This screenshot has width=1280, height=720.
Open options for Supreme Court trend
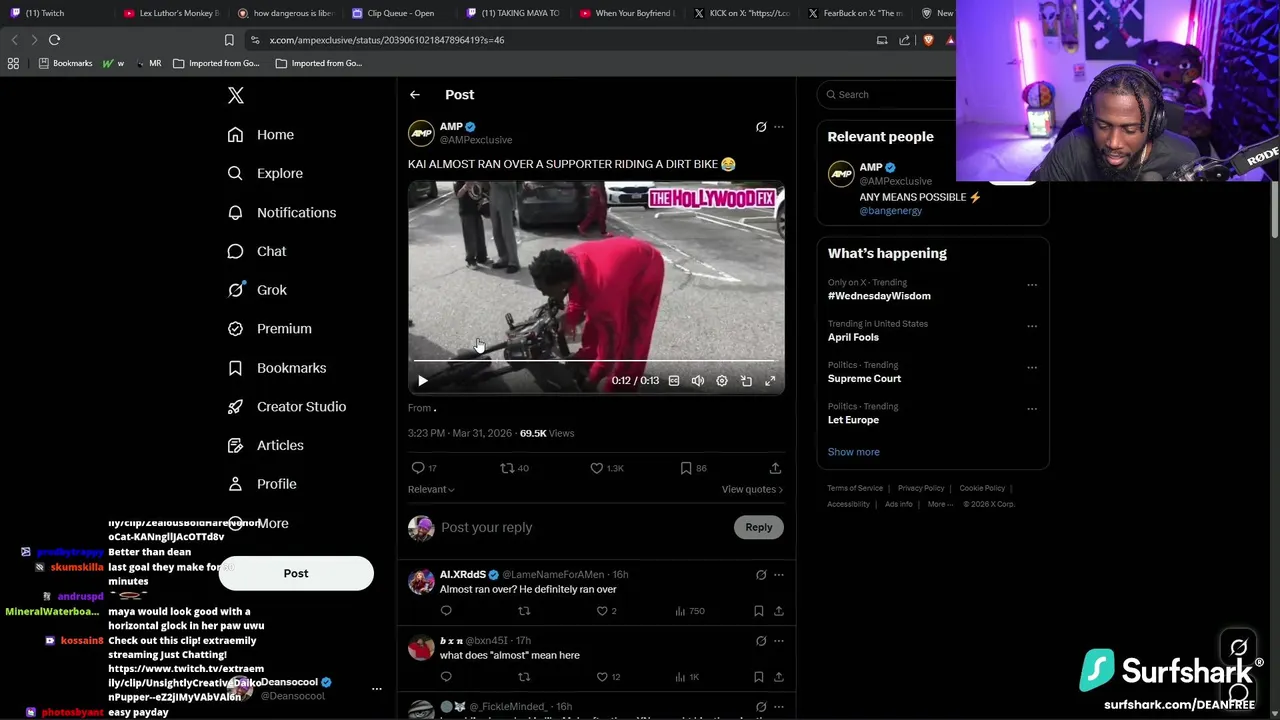click(1032, 367)
